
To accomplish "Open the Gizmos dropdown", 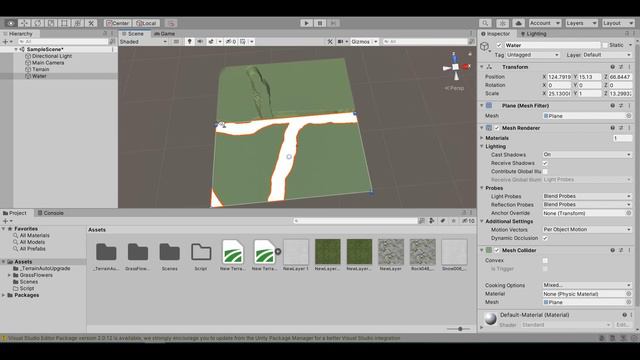I will tap(364, 42).
